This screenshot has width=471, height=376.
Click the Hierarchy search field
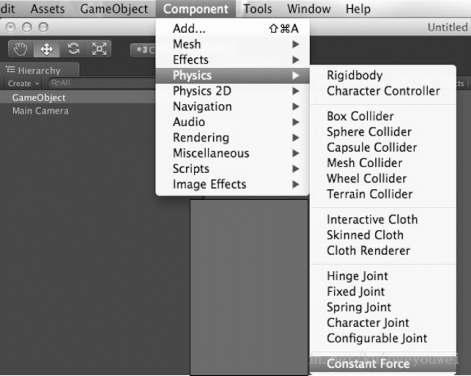(x=102, y=83)
